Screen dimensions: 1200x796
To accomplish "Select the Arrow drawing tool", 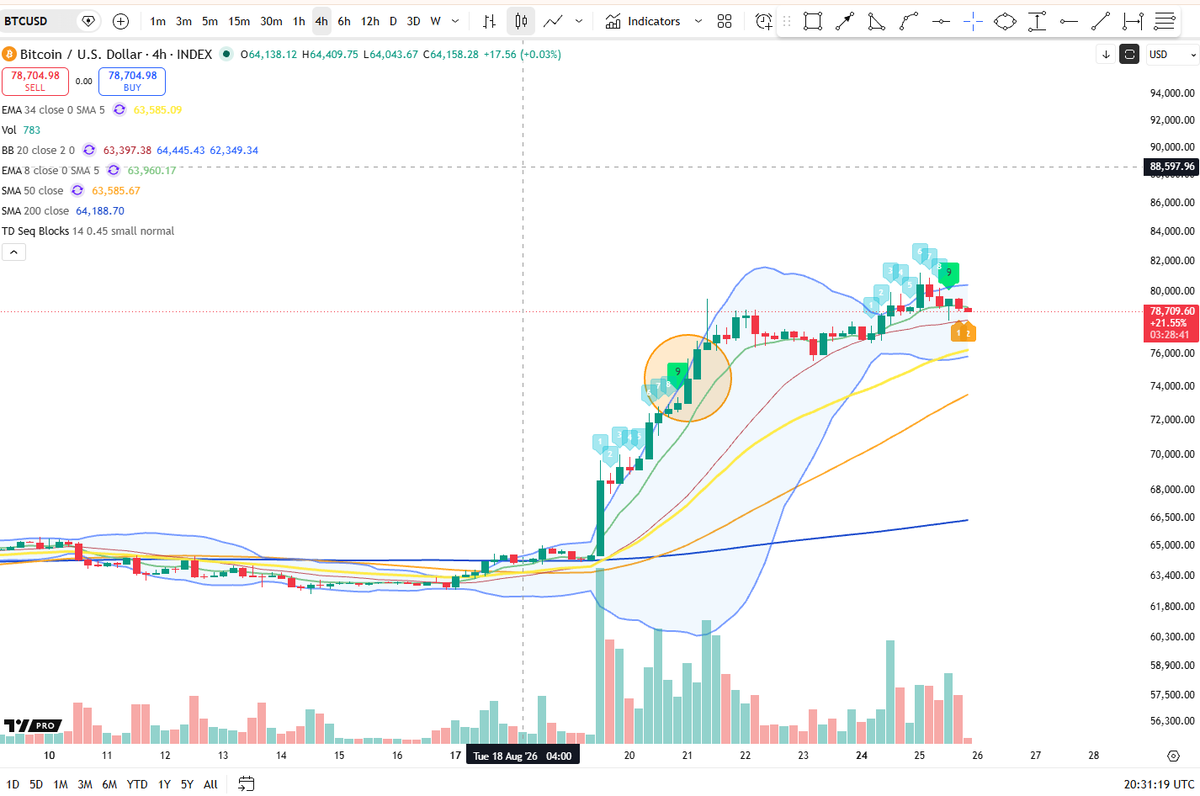I will click(845, 21).
